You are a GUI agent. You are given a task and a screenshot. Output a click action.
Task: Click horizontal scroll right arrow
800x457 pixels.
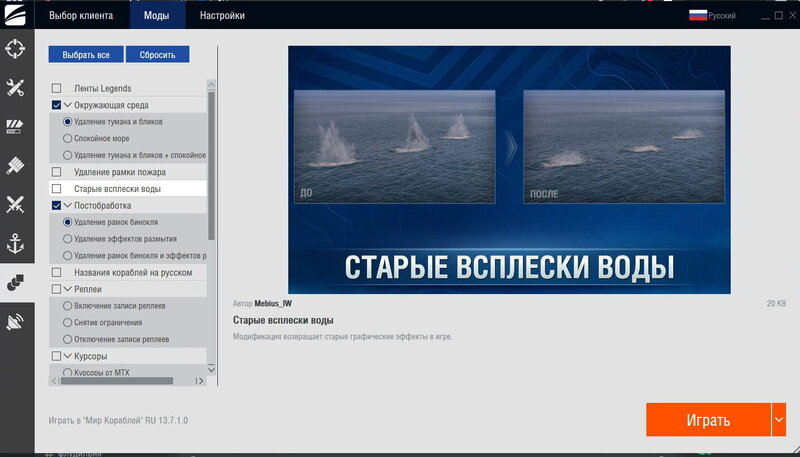pos(201,381)
